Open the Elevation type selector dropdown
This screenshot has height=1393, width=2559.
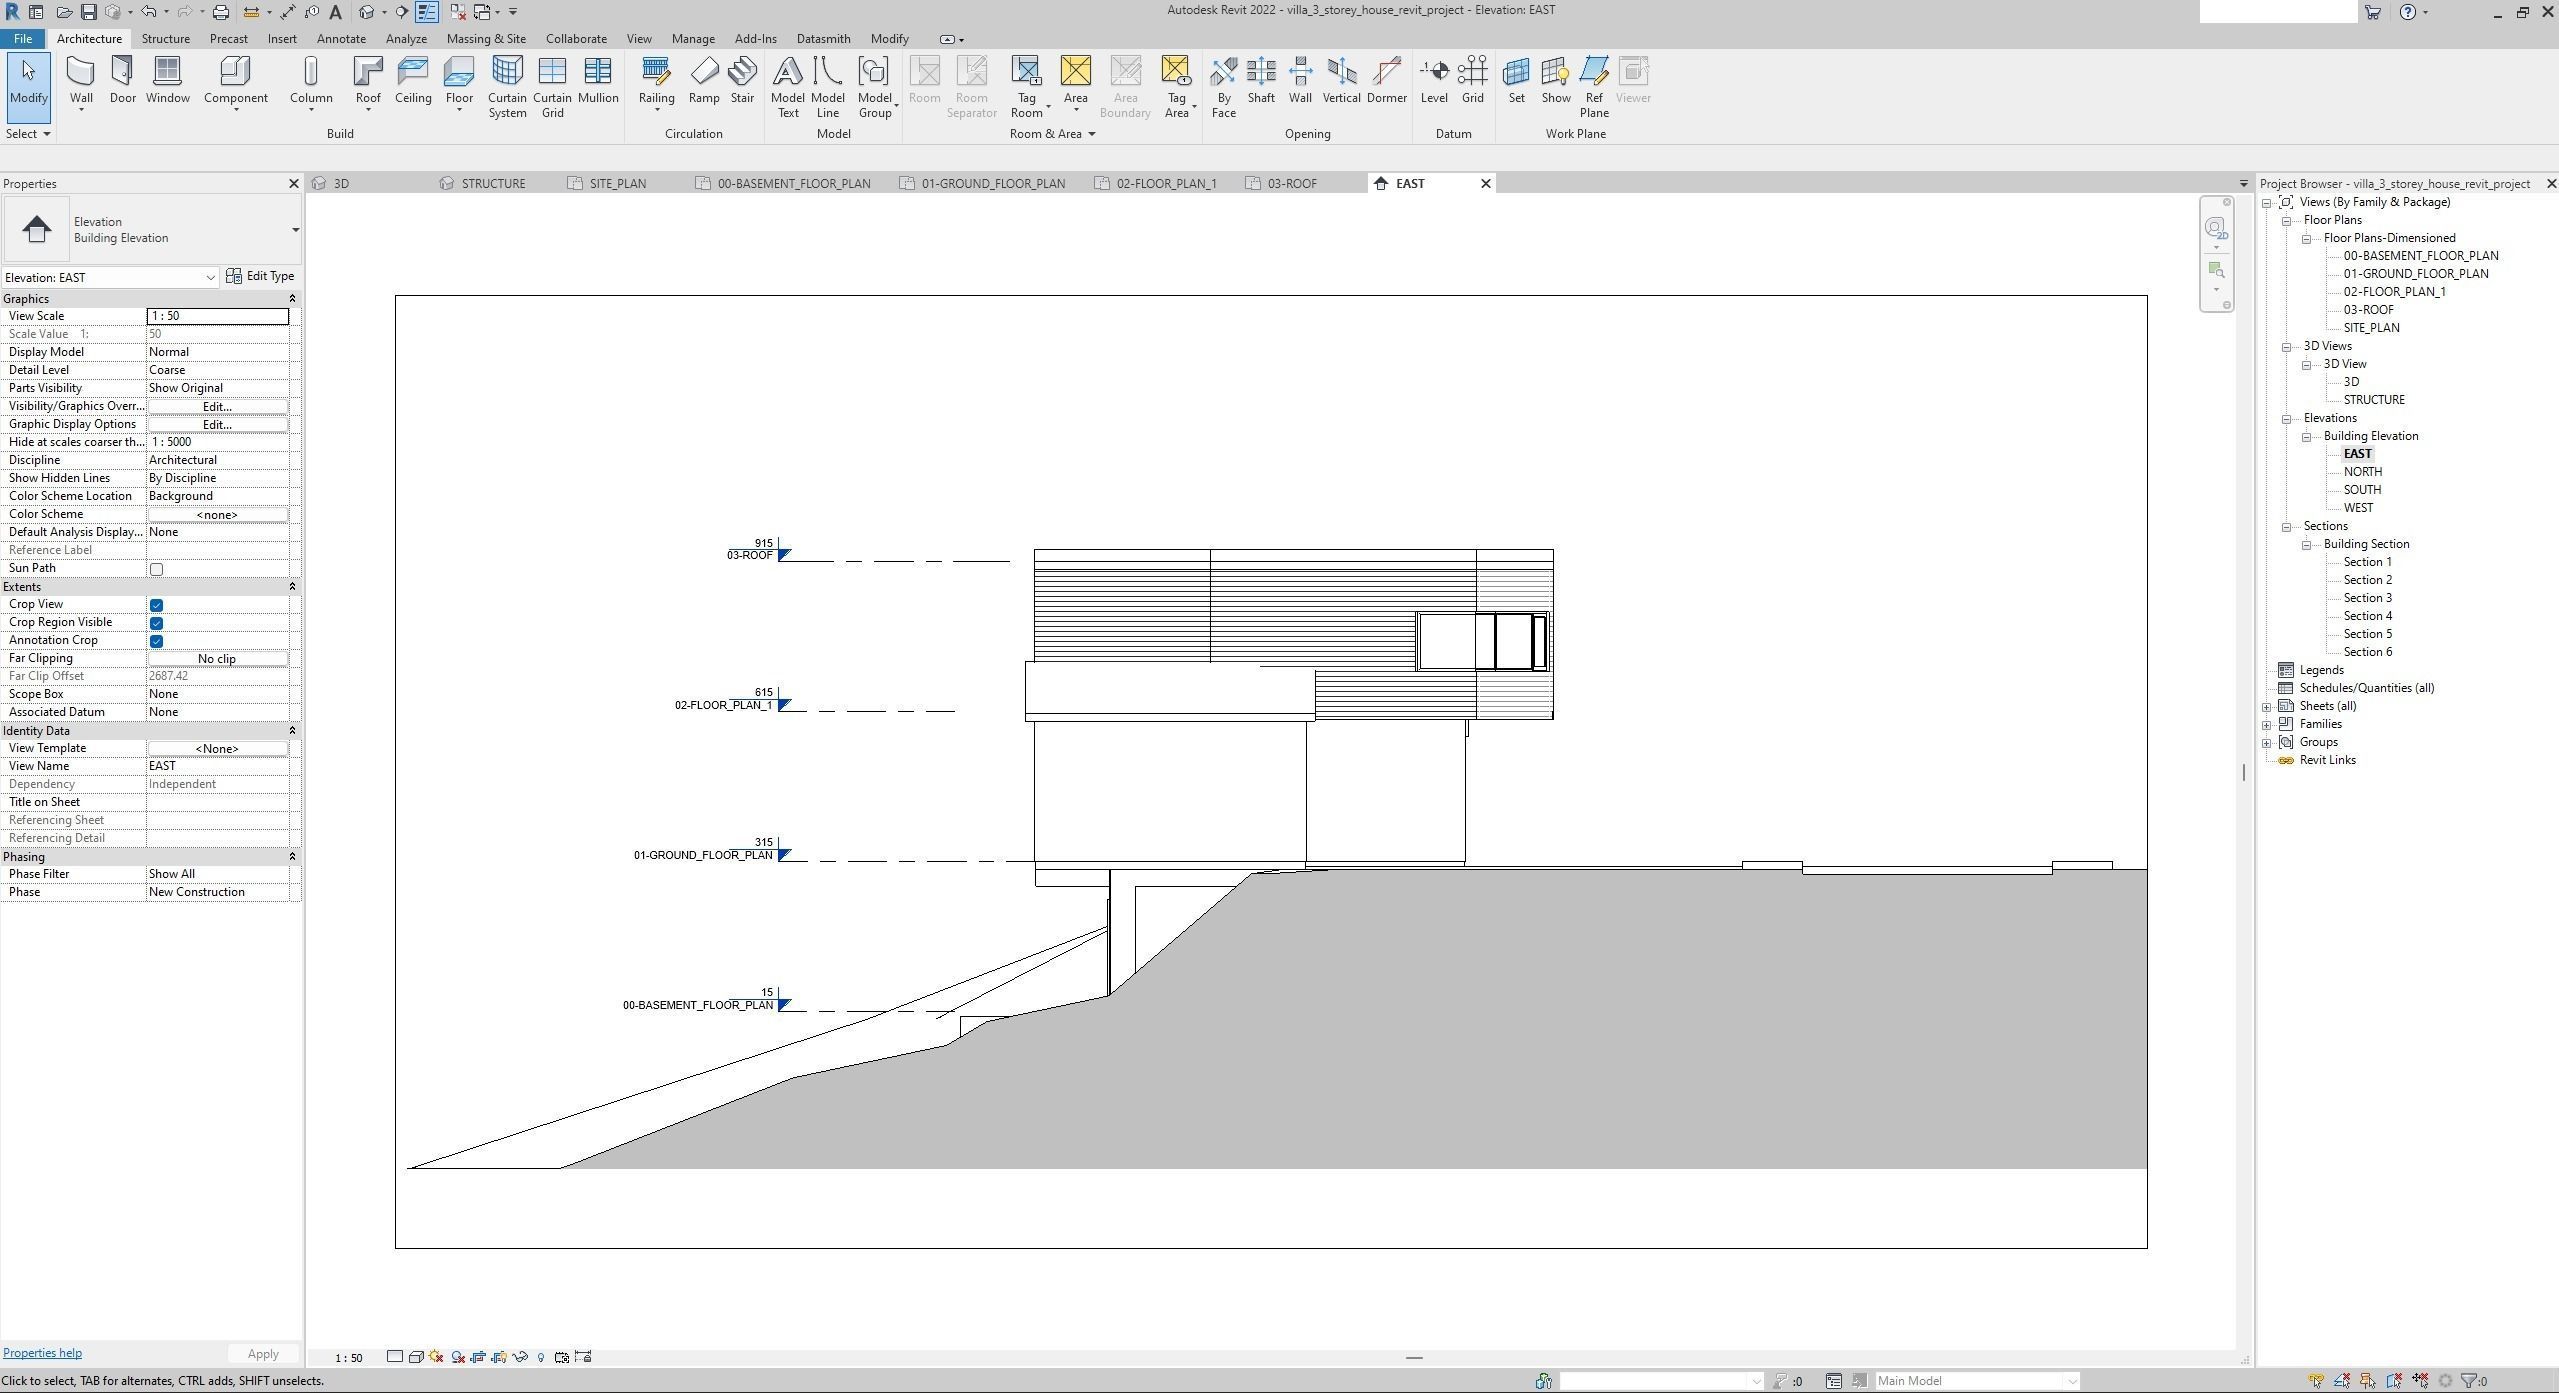click(295, 230)
